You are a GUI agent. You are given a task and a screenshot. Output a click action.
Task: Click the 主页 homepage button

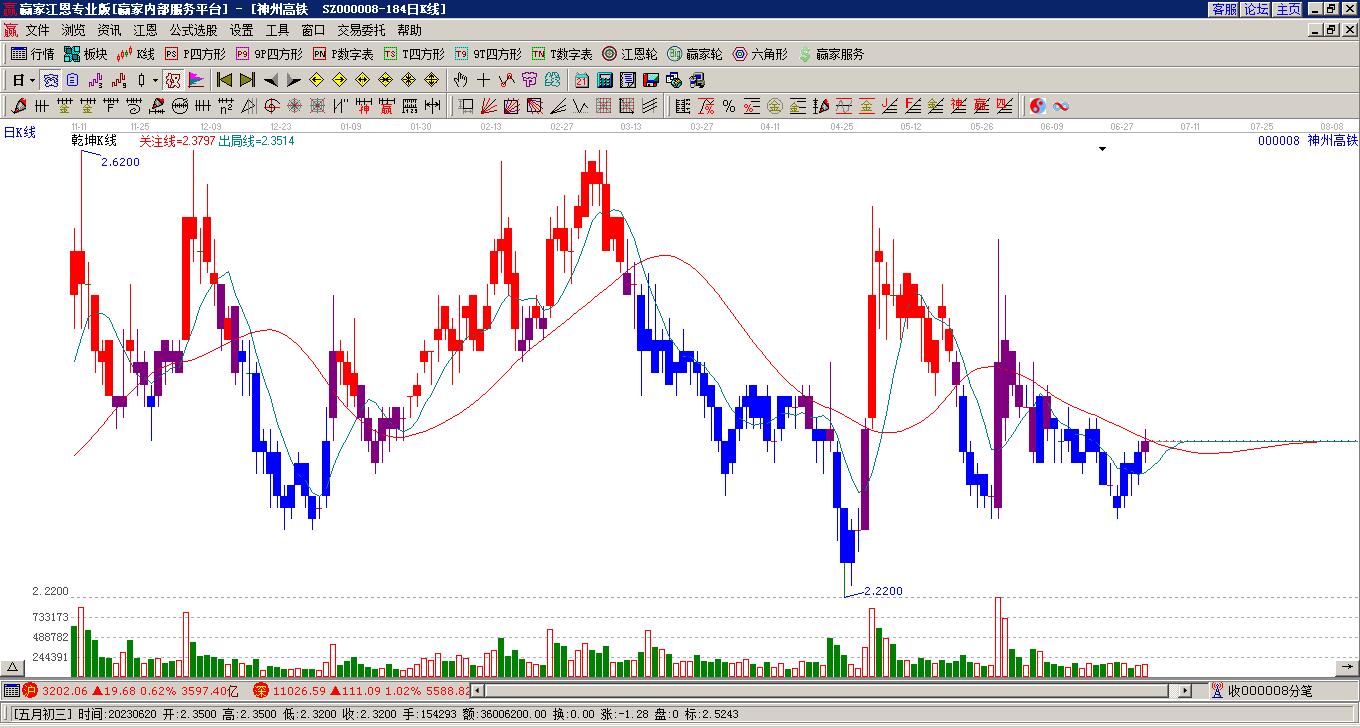click(1289, 8)
